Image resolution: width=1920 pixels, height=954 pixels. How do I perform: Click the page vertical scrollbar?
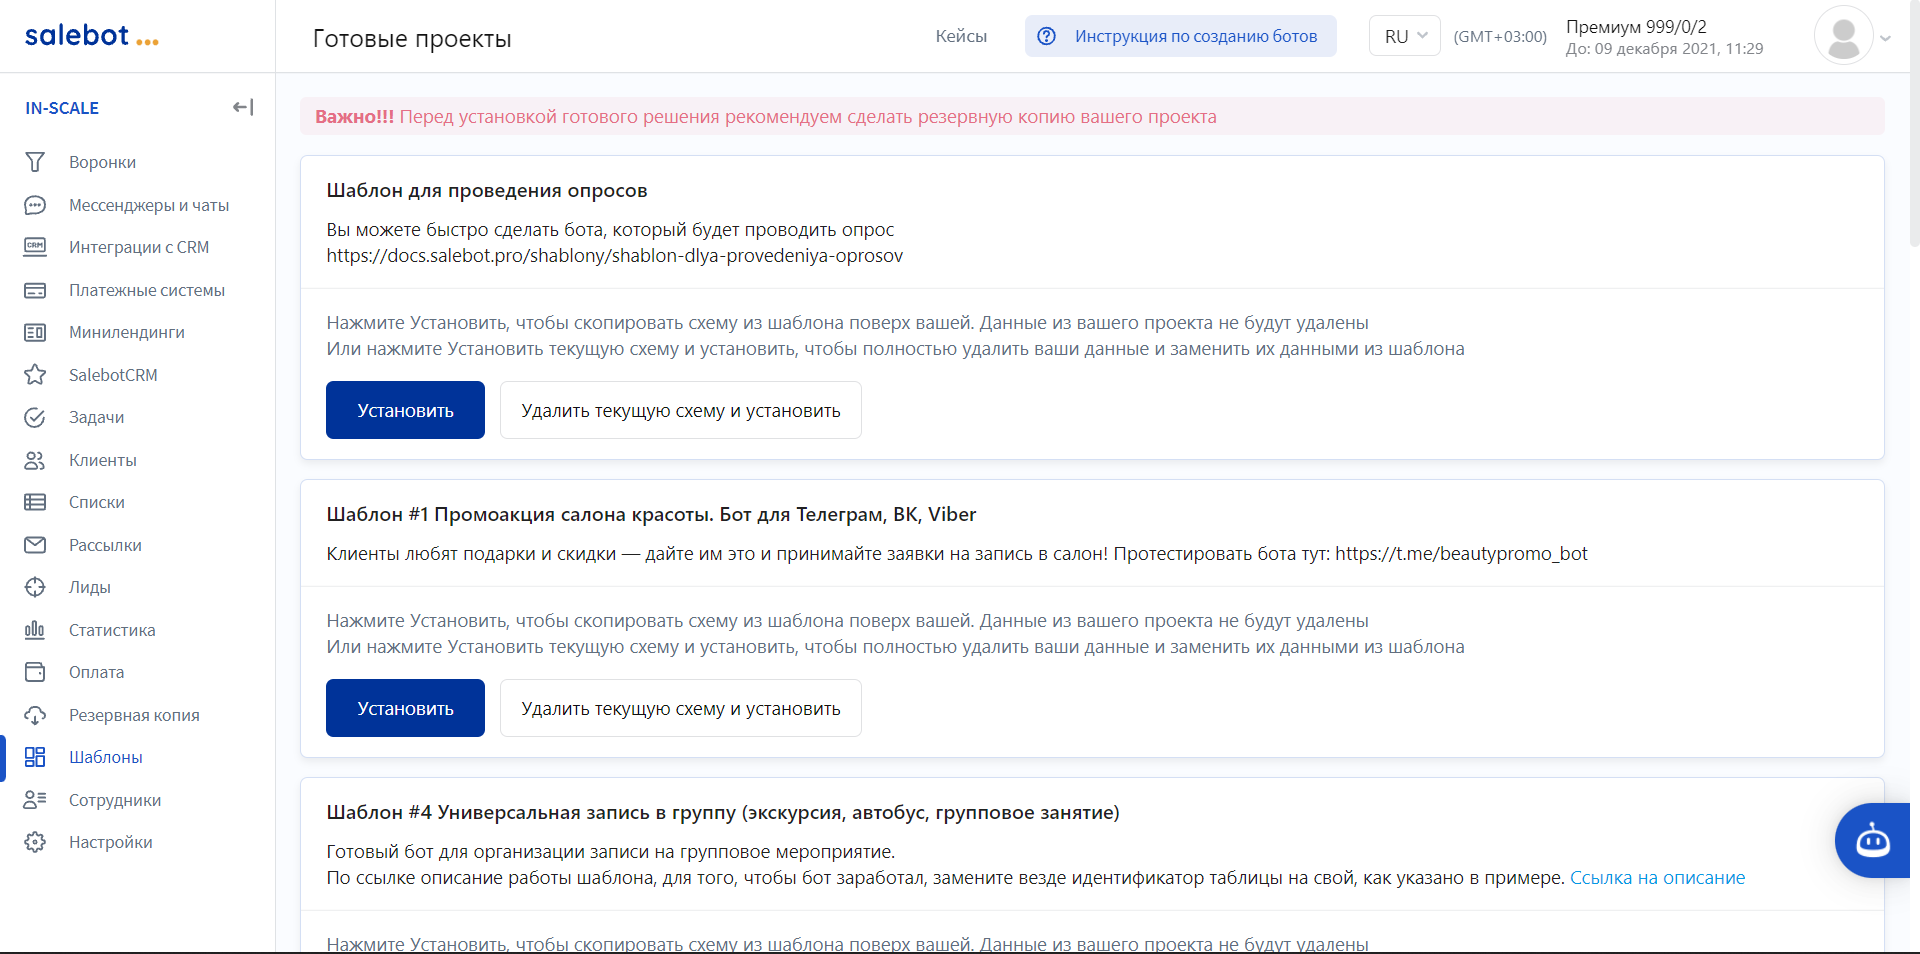(1914, 124)
